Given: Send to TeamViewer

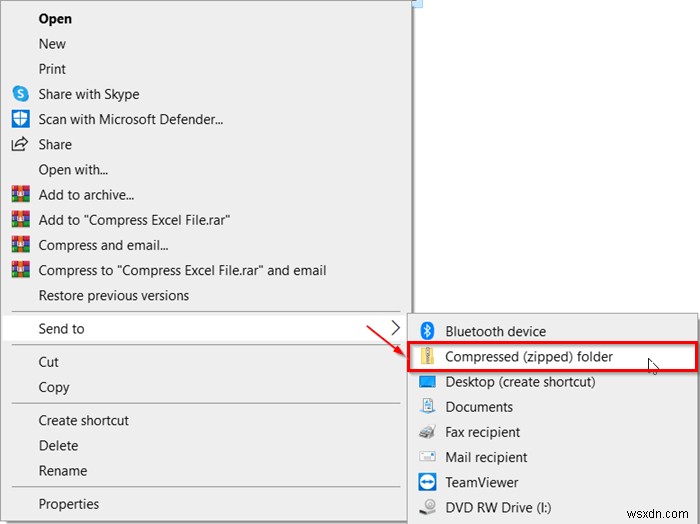Looking at the screenshot, I should pyautogui.click(x=552, y=482).
